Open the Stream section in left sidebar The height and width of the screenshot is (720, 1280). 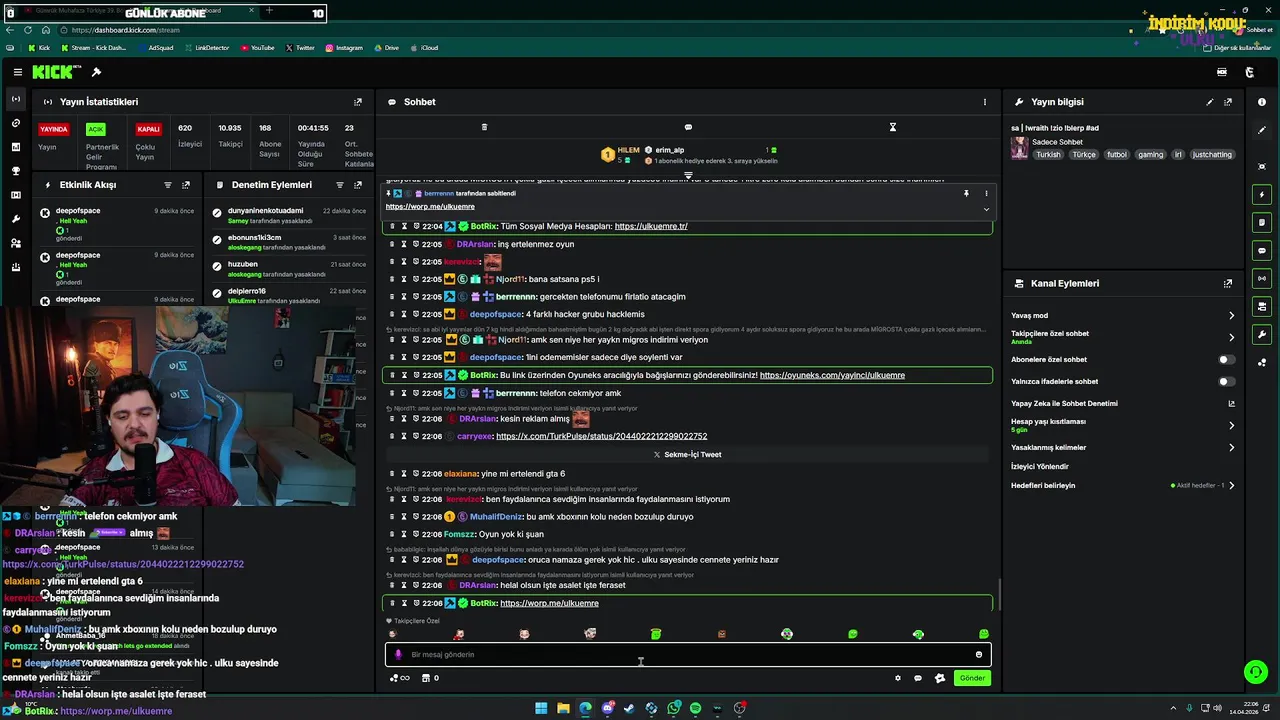coord(15,99)
